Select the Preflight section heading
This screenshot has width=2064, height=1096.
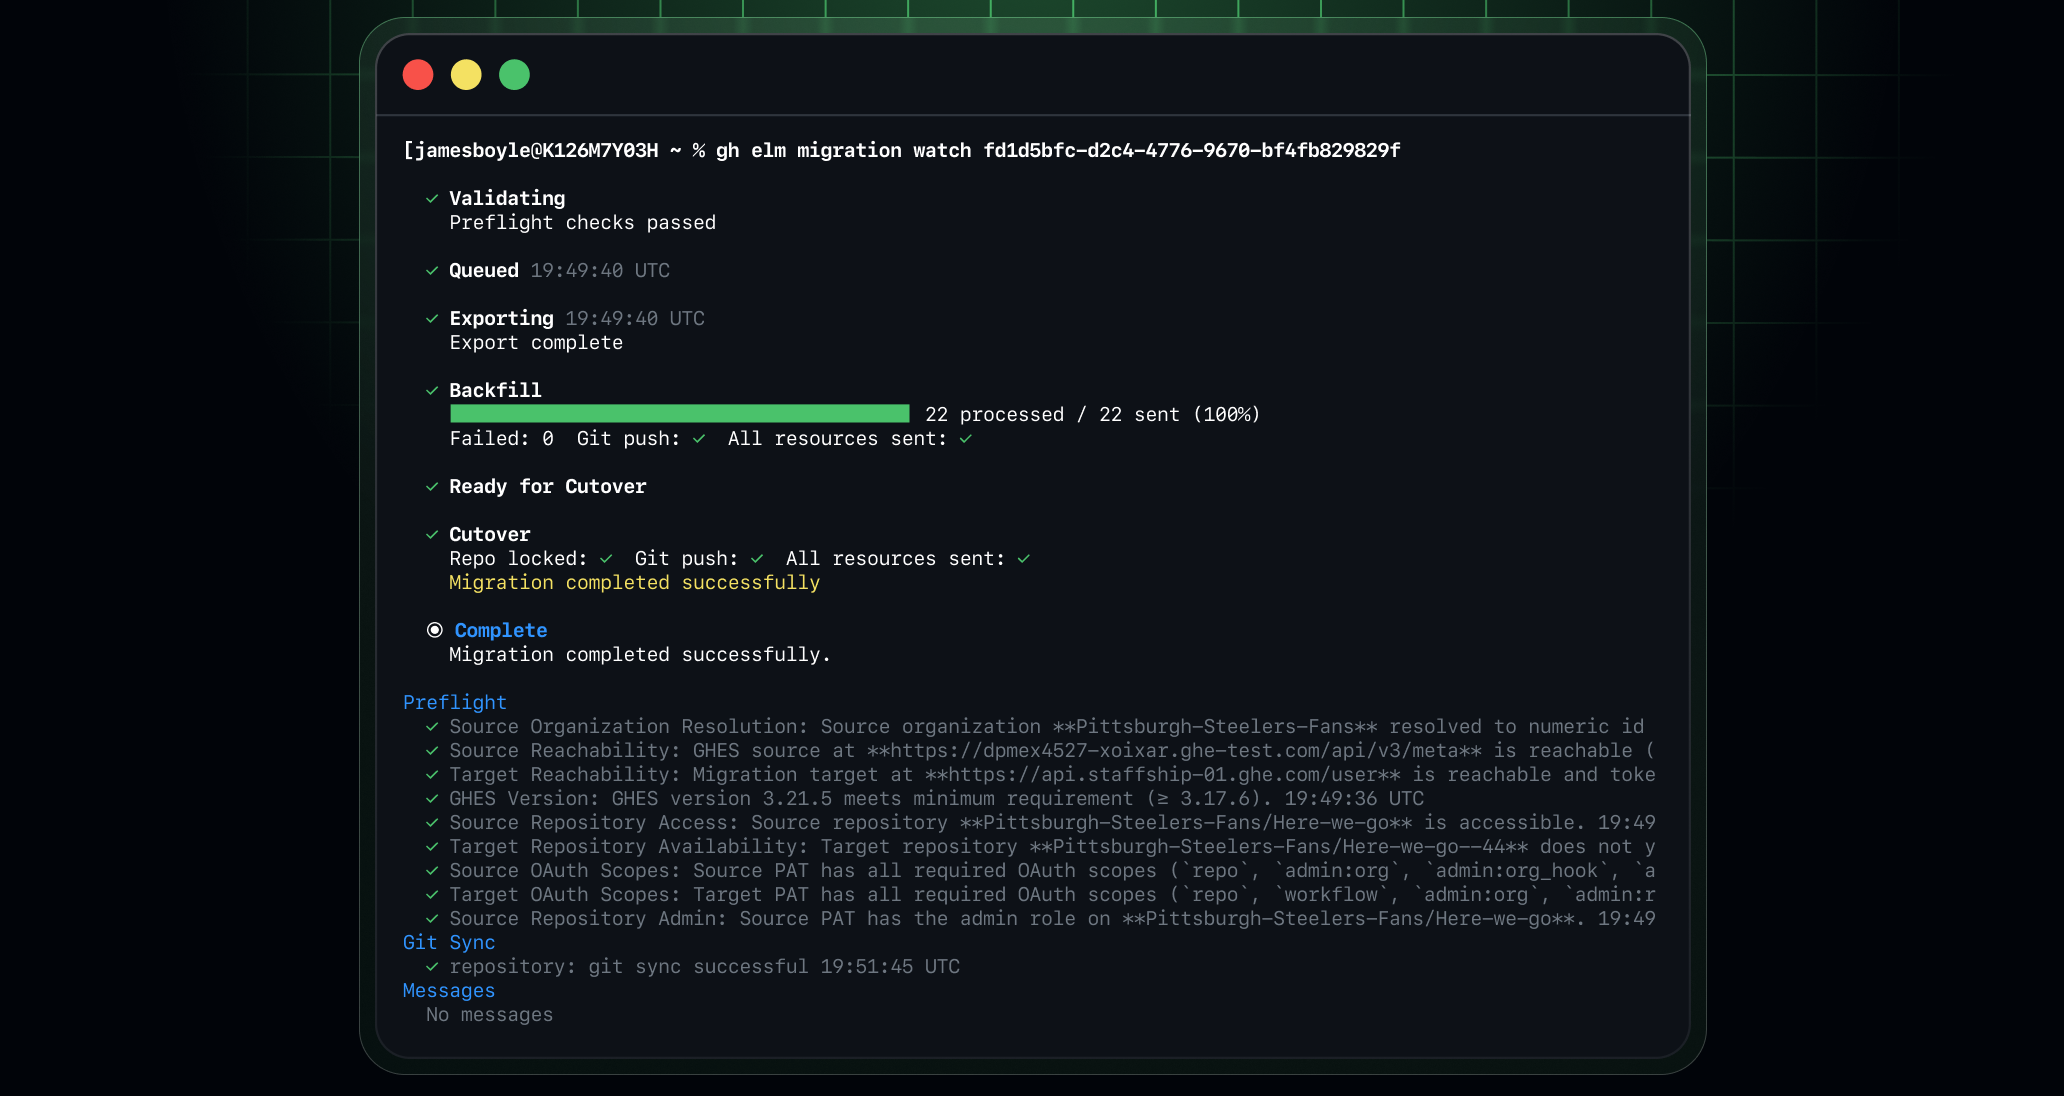455,703
